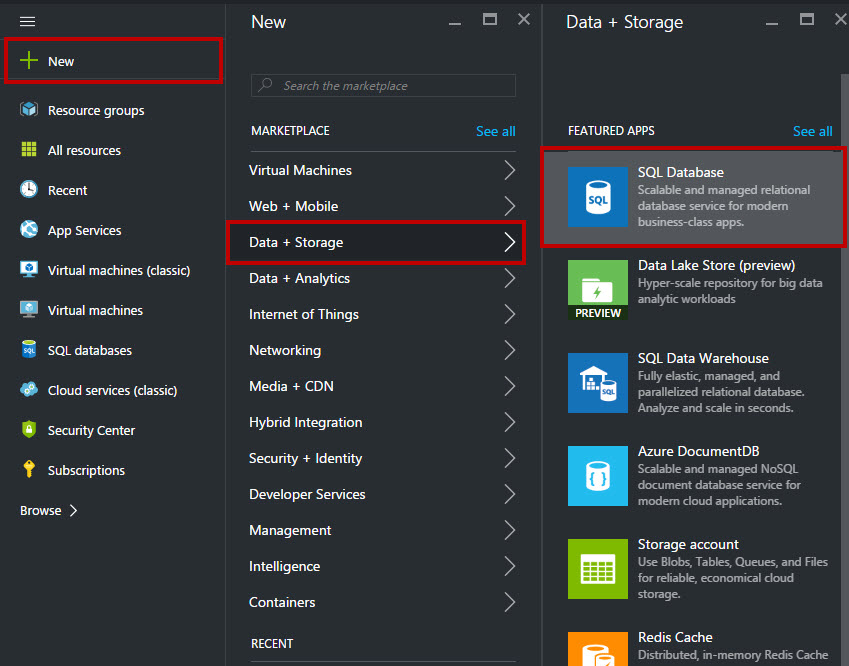Open Intelligence marketplace category
The width and height of the screenshot is (849, 666).
382,566
